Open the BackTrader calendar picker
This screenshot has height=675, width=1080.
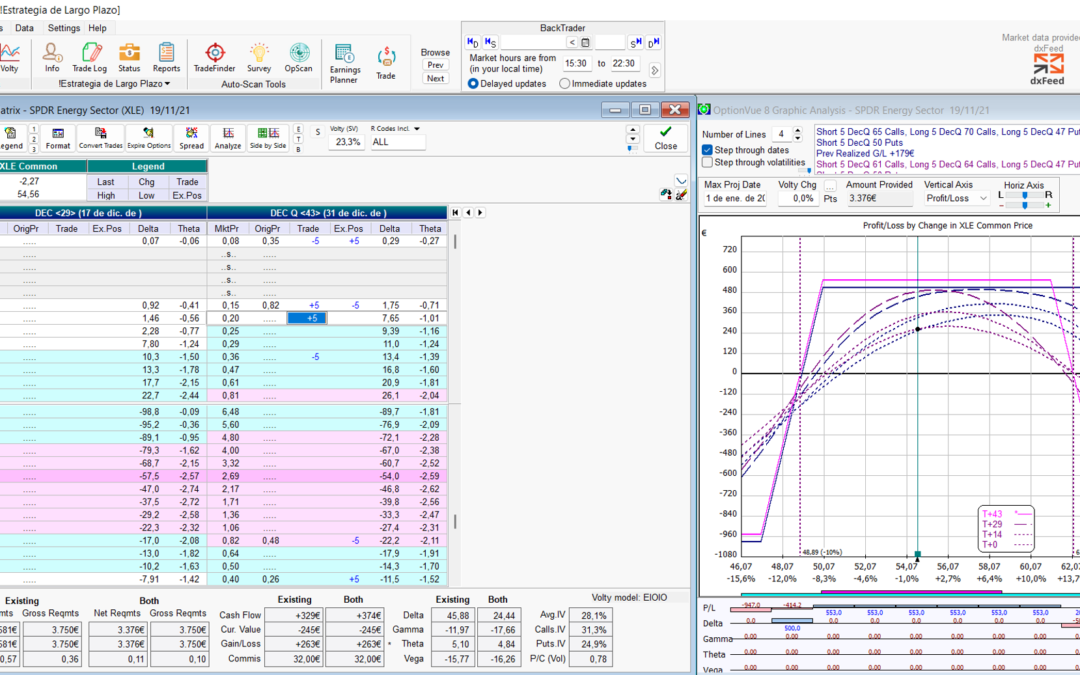pos(585,43)
